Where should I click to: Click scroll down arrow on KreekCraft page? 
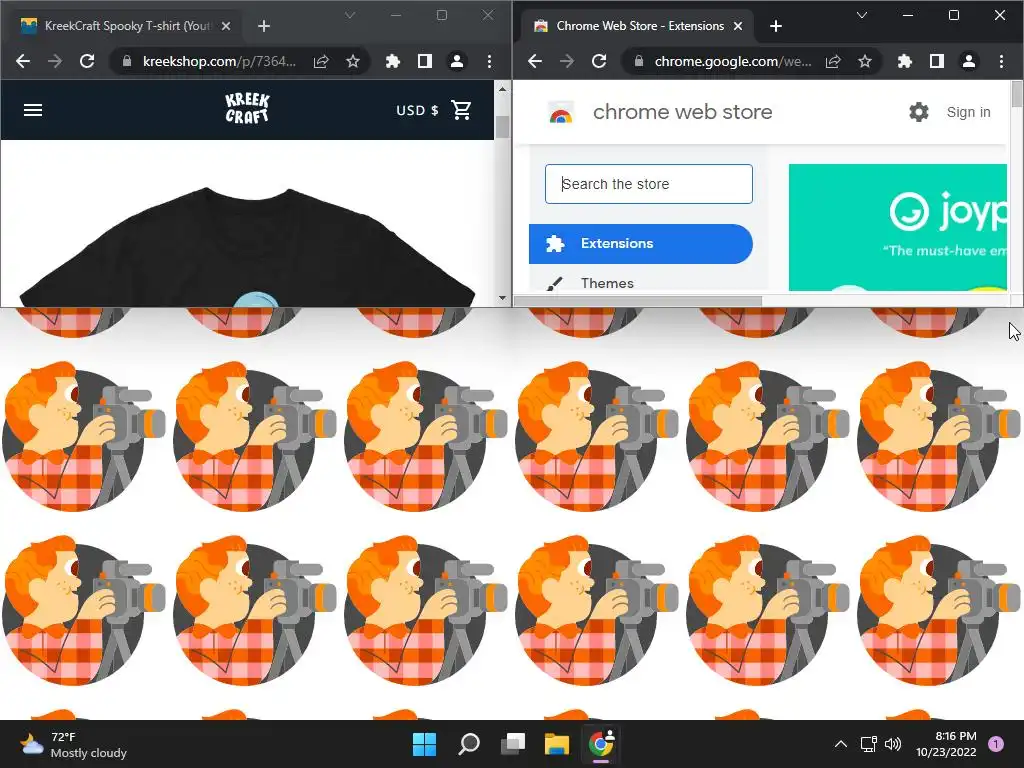tap(502, 298)
